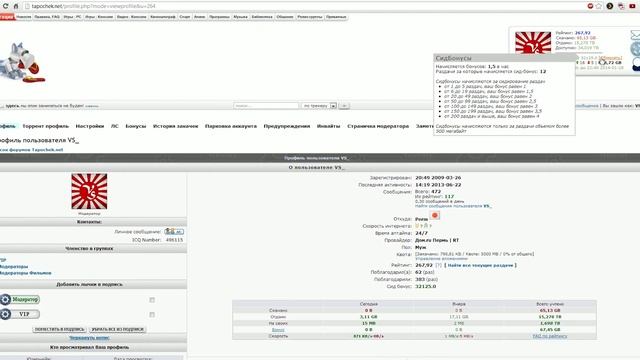Click the VIP badge icon
Screen dimensions: 640x360
20,314
